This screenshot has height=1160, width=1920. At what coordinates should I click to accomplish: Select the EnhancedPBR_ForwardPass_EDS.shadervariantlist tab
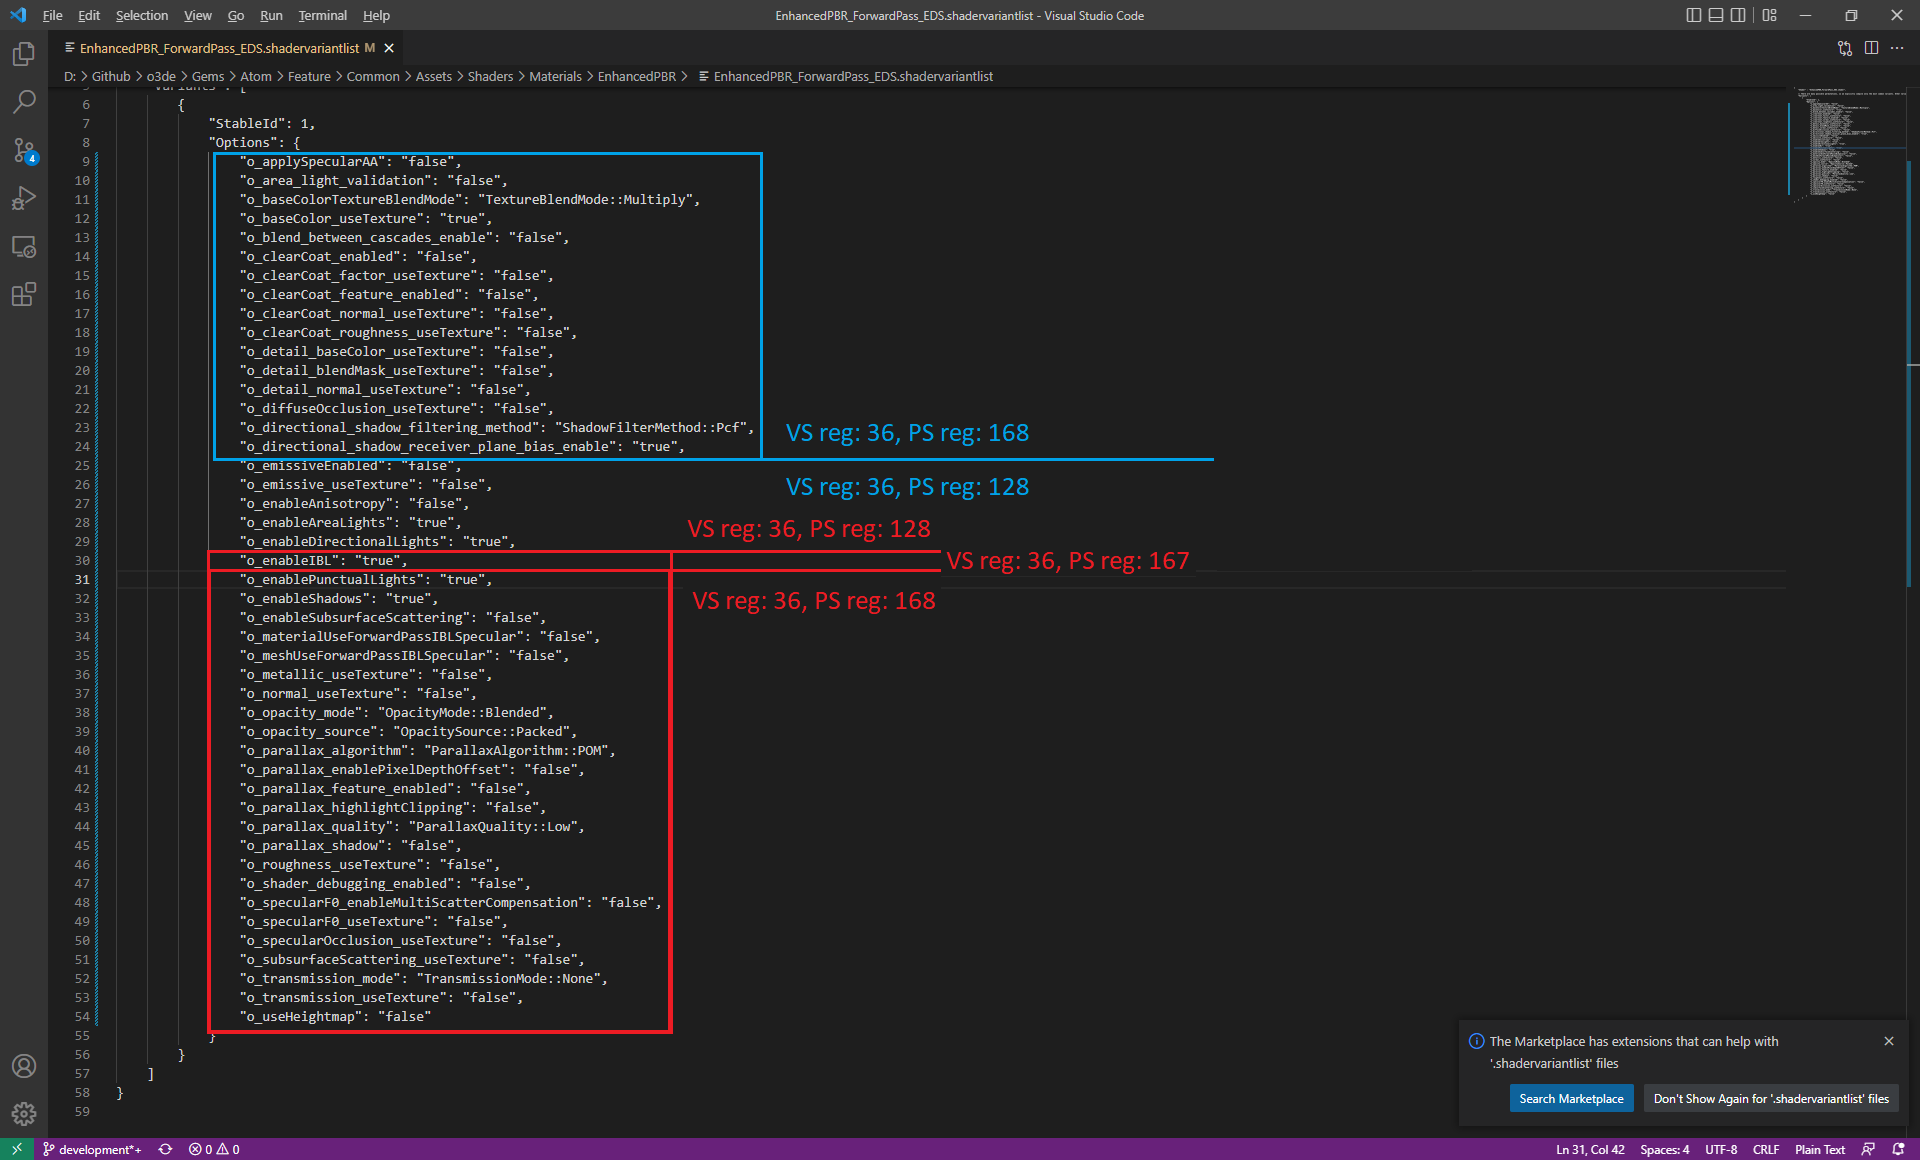(x=220, y=47)
